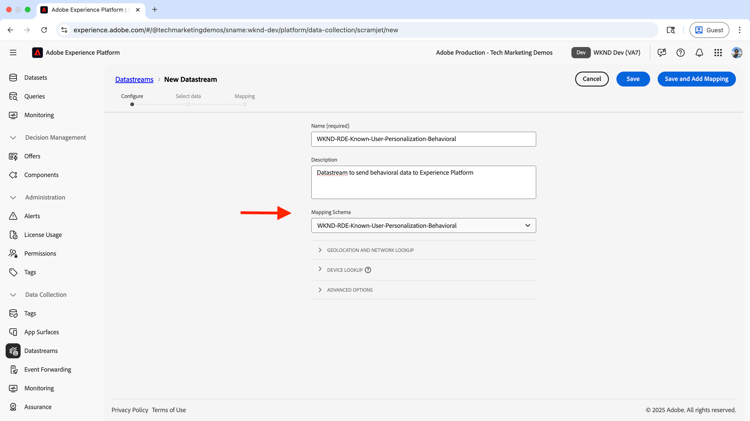Screen dimensions: 750x421
Task: Open Administration Tags sidebar icon
Action: (13, 272)
